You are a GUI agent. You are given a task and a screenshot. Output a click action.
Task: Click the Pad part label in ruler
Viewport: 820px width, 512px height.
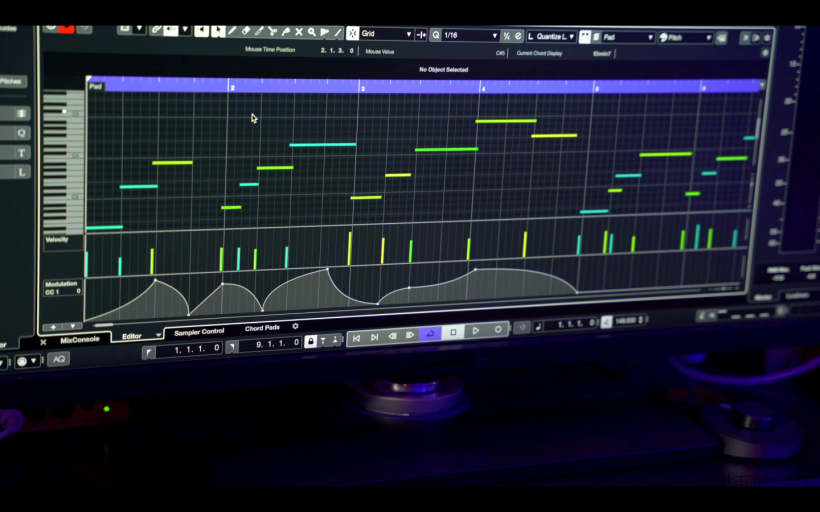[x=95, y=86]
